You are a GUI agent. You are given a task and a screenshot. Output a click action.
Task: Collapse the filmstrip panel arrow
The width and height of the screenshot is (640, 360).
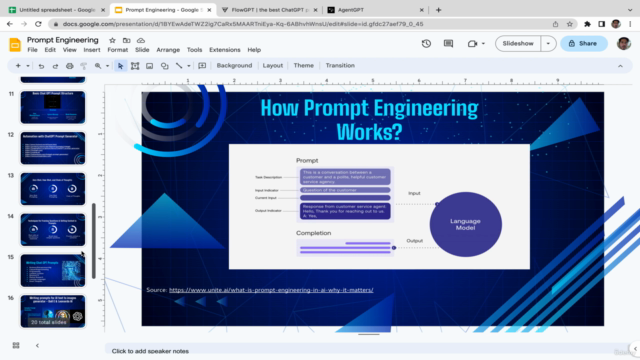click(x=37, y=345)
